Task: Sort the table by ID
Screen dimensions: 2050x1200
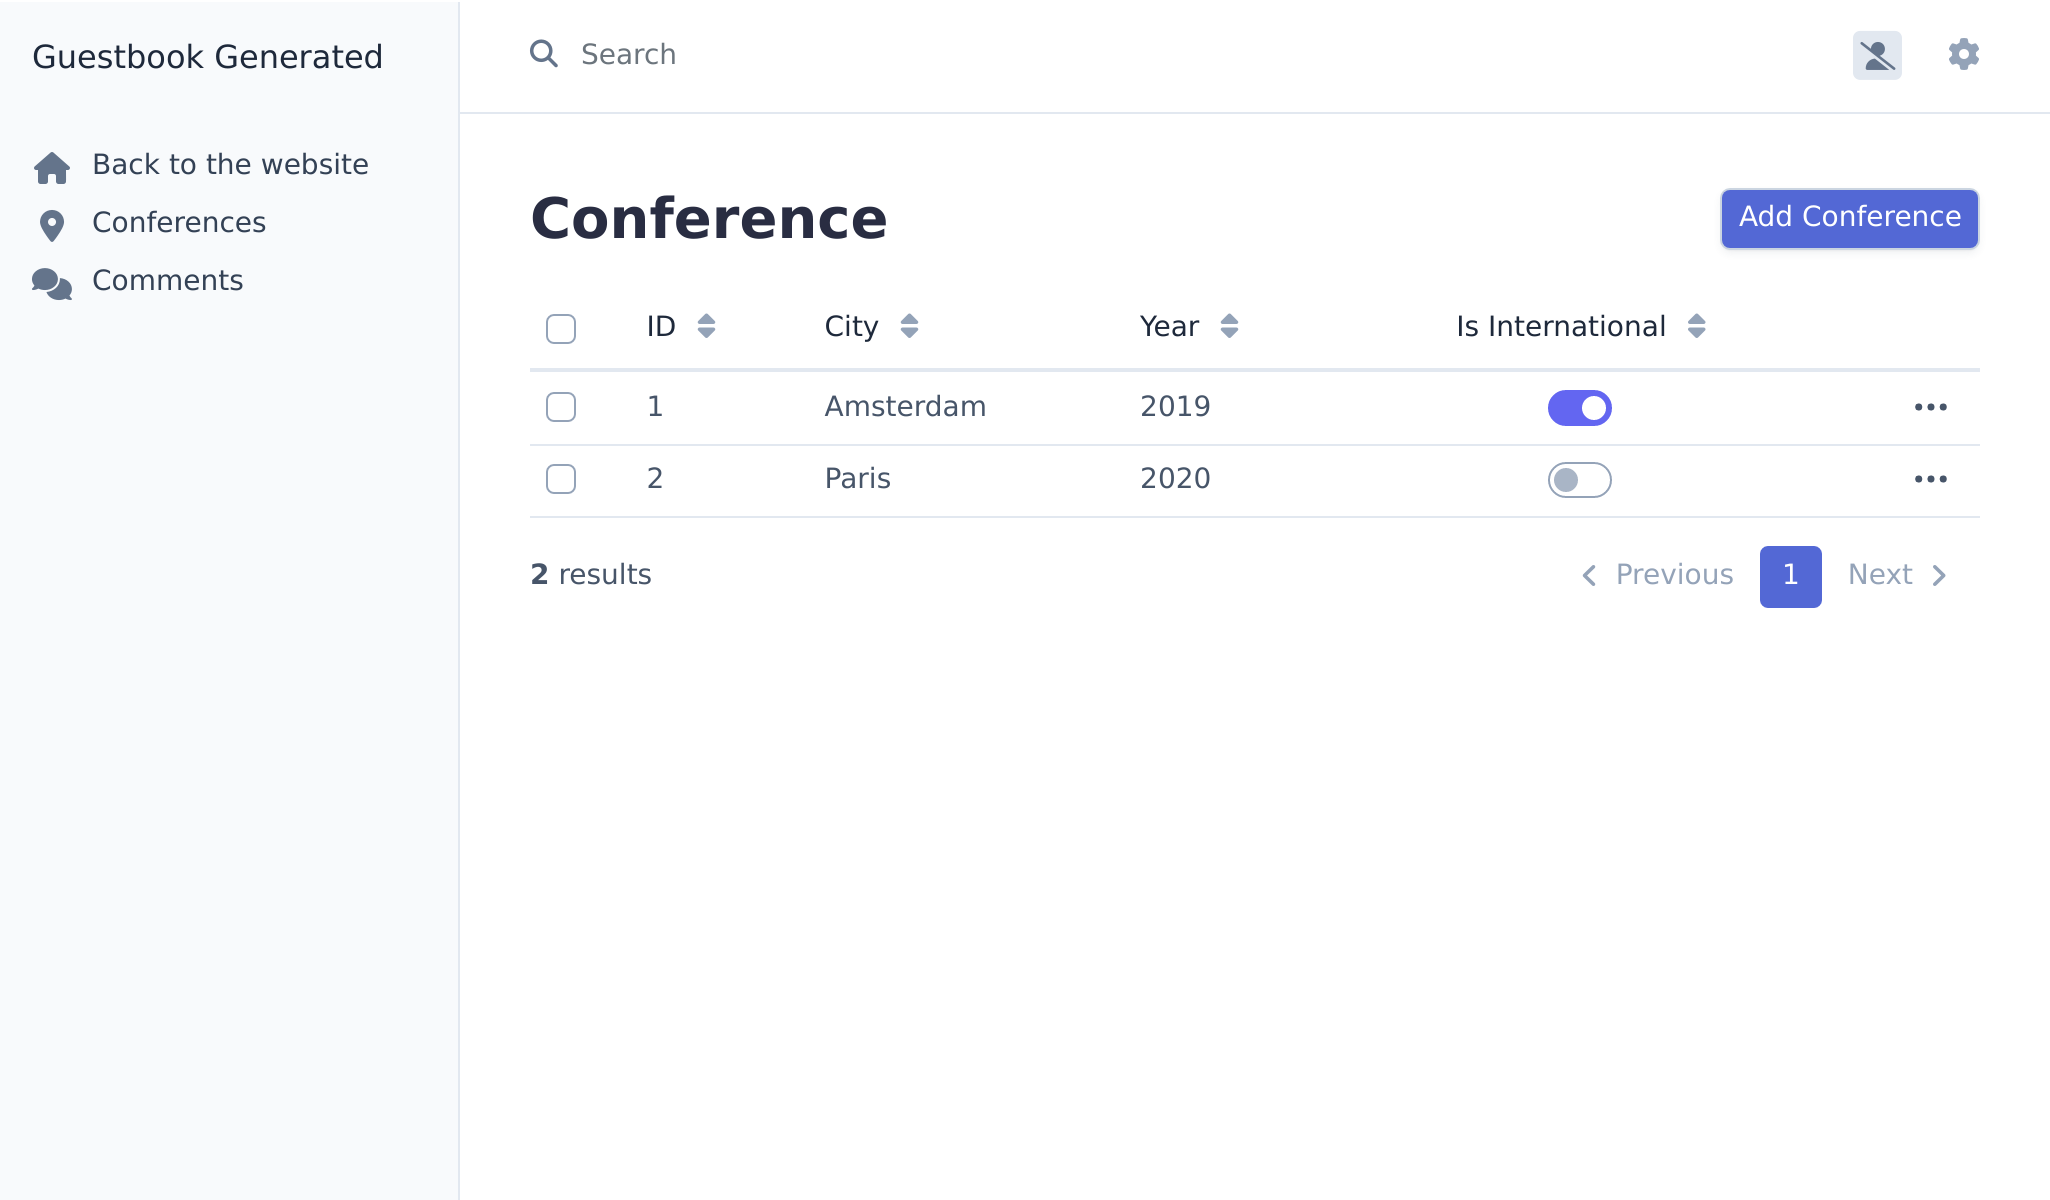Action: click(x=707, y=326)
